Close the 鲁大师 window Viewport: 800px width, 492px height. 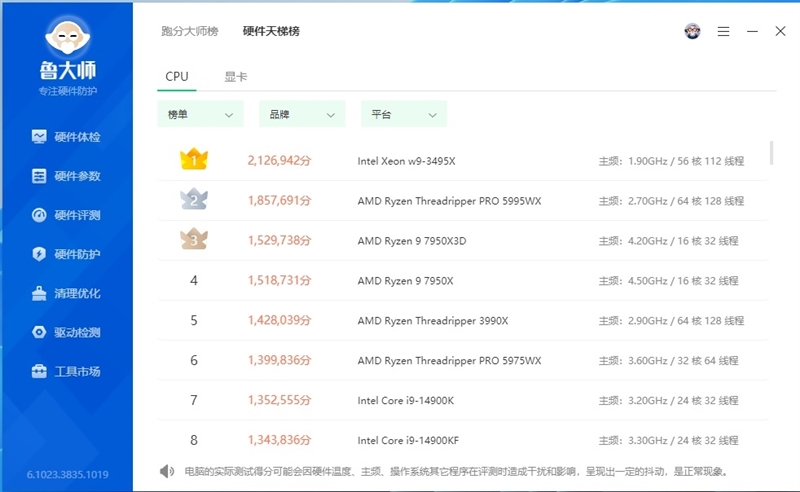pos(780,31)
